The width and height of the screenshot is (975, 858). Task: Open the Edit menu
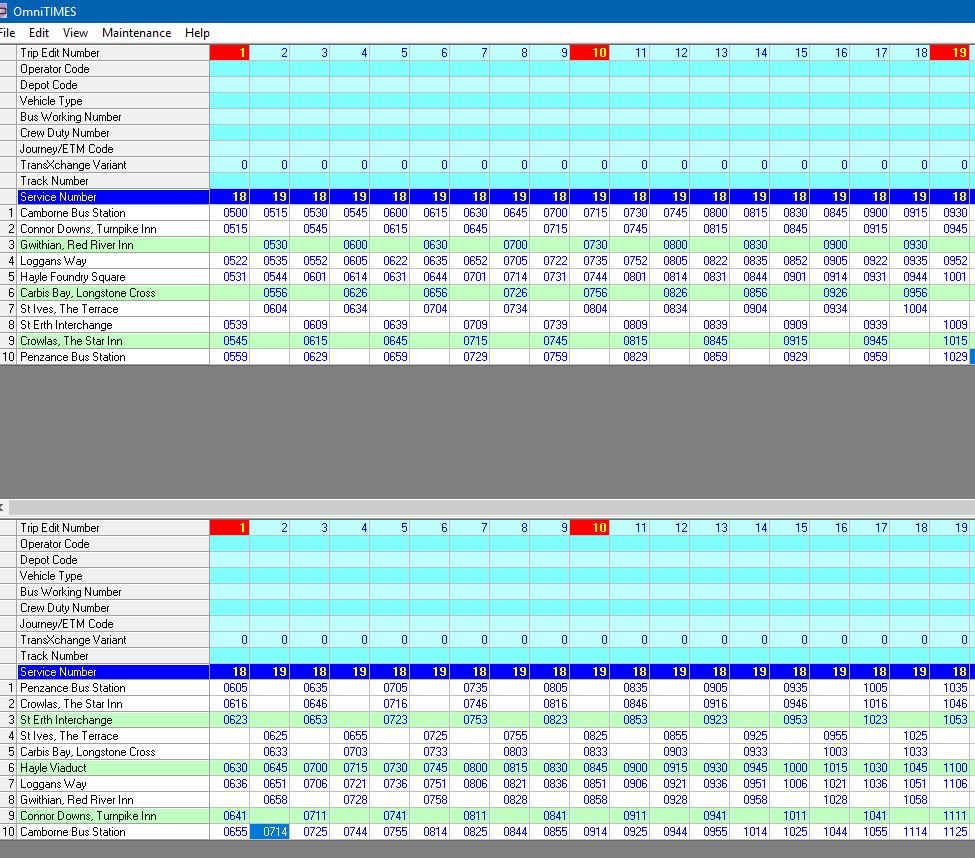click(39, 33)
